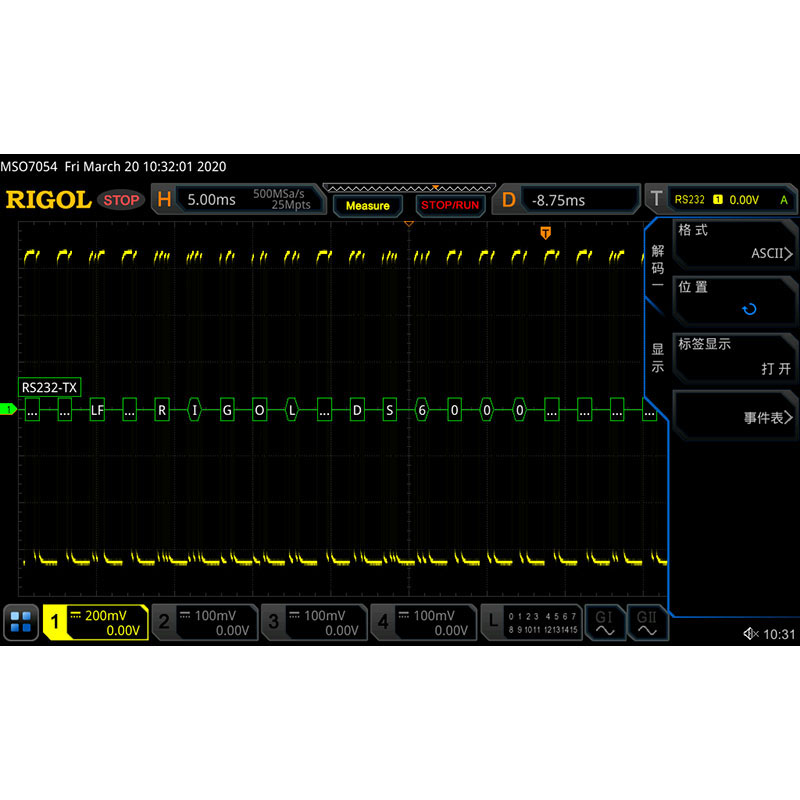Click decoded packet G
800x800 pixels.
pos(227,410)
